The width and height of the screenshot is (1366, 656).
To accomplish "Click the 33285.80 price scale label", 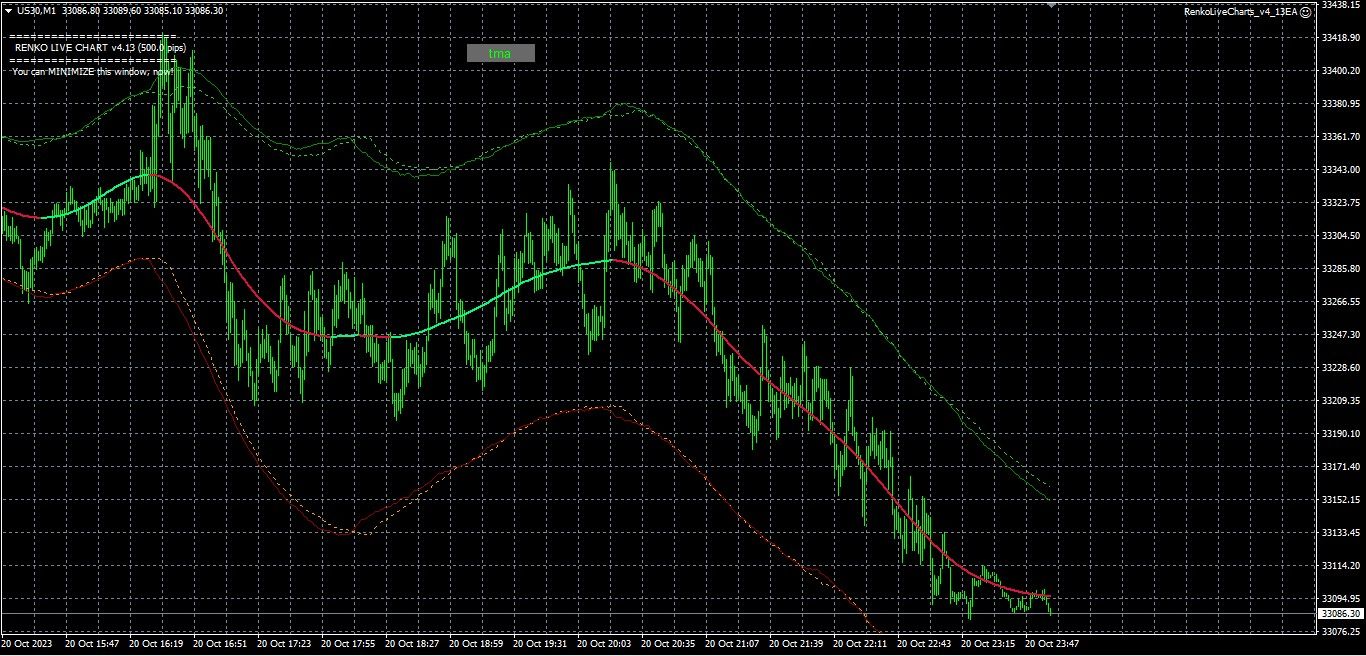I will [x=1340, y=269].
